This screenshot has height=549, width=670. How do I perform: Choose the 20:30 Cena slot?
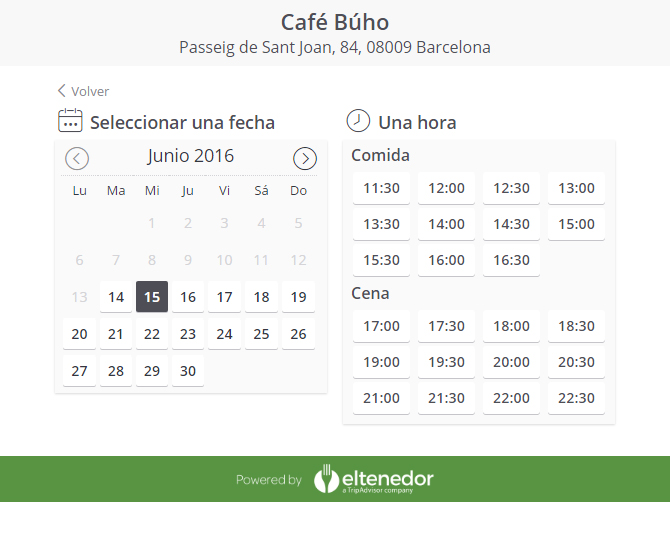[x=576, y=362]
